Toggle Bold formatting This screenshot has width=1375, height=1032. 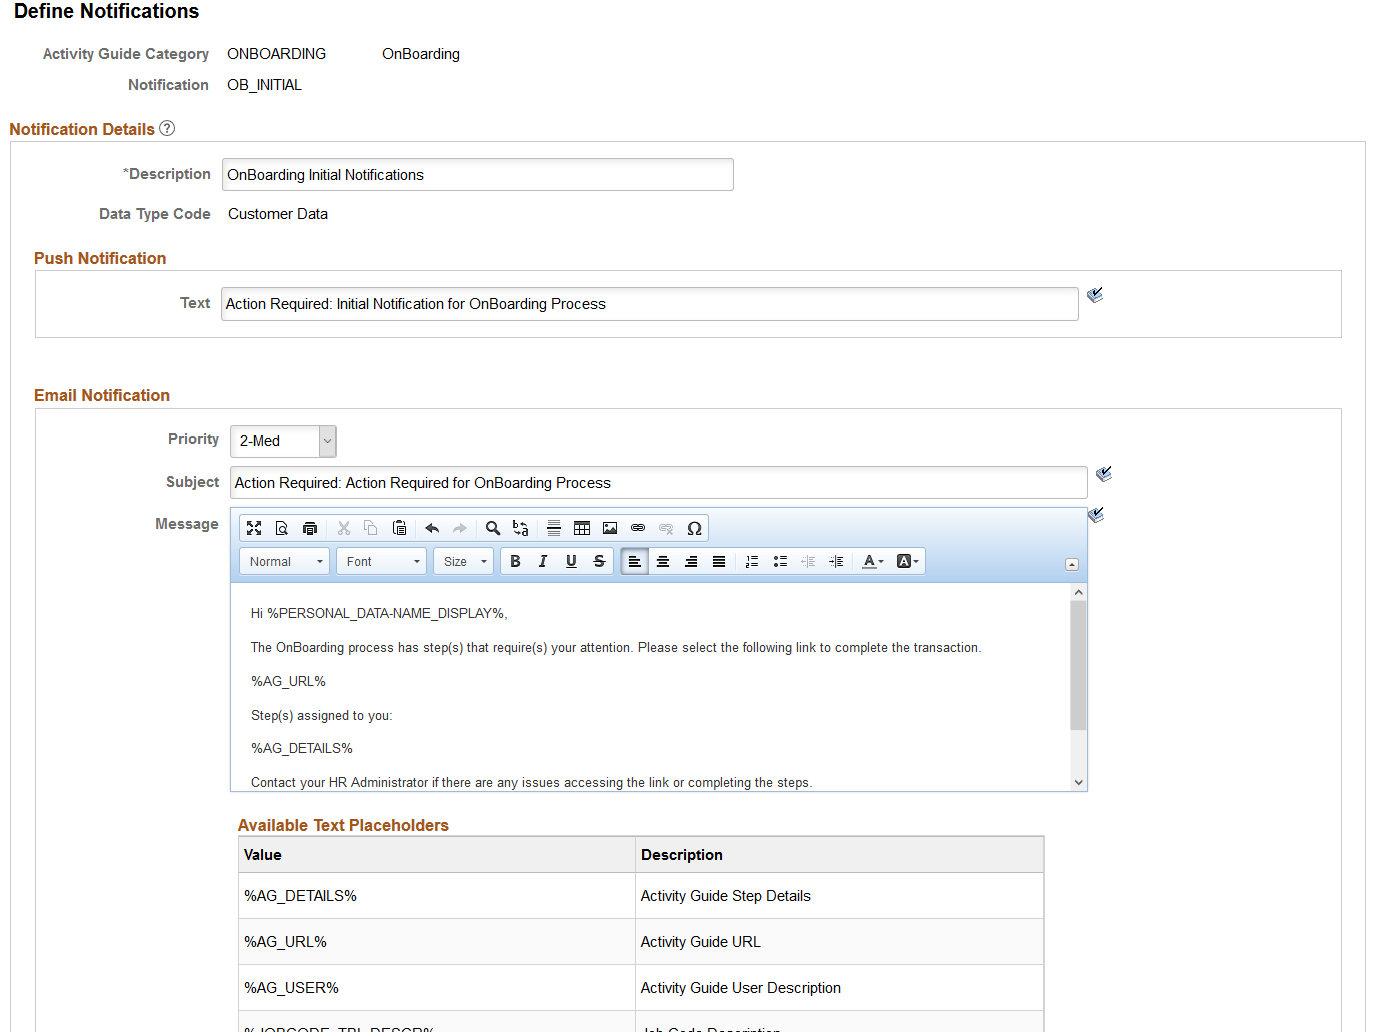515,561
